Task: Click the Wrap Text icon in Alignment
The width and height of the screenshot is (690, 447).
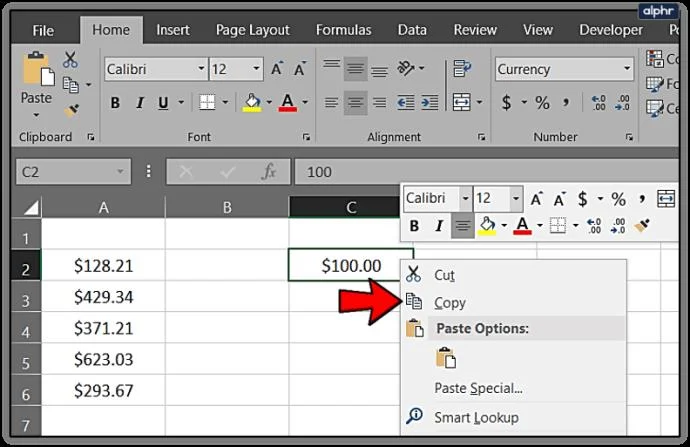Action: (x=462, y=68)
